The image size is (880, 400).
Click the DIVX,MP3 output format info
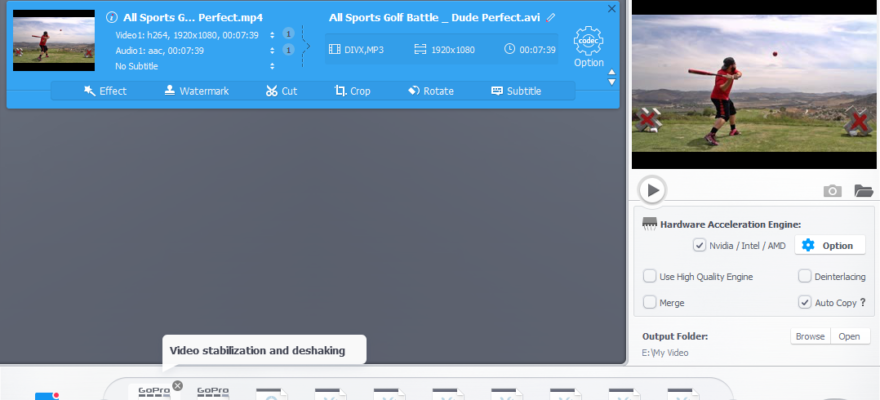tap(356, 50)
